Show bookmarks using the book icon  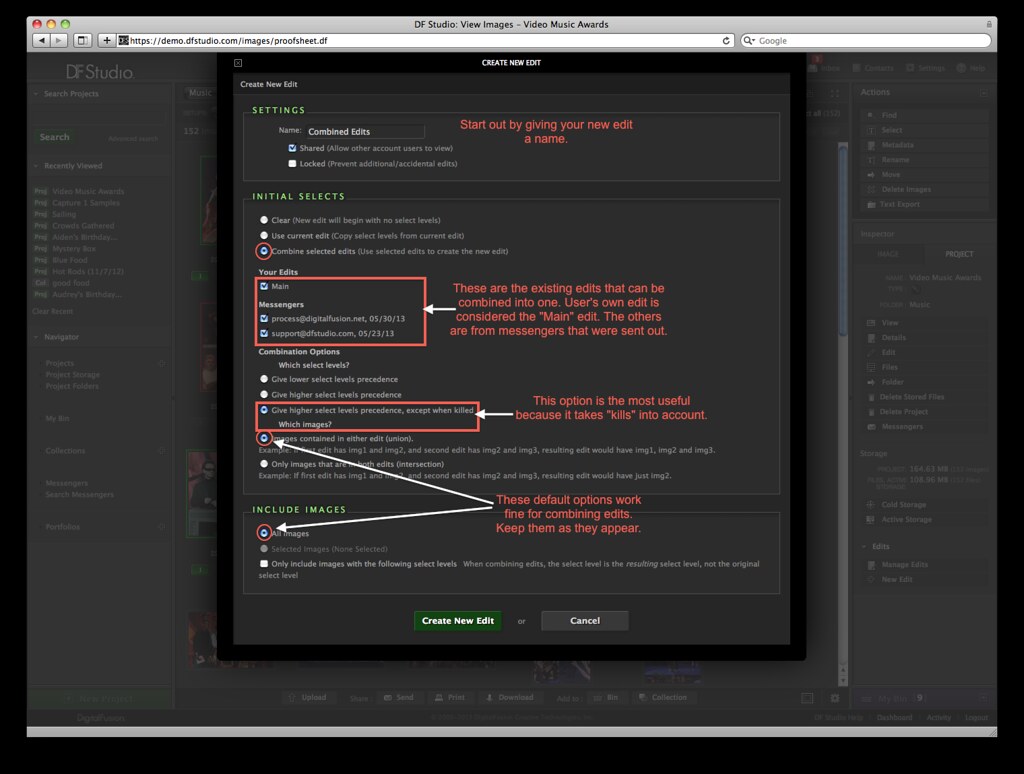[x=82, y=40]
